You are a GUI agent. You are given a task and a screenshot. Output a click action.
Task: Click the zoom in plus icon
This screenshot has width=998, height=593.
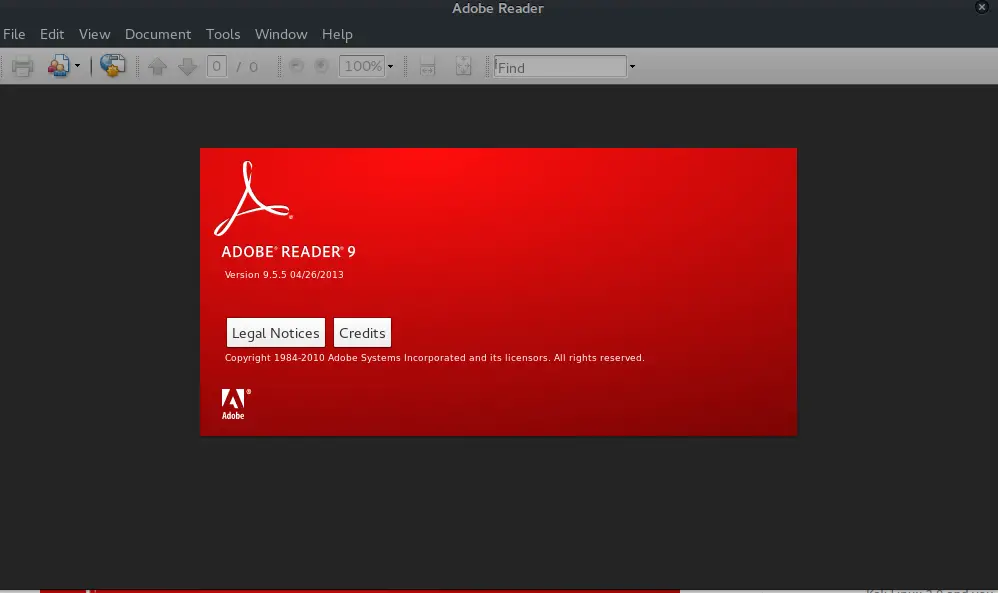pyautogui.click(x=321, y=66)
